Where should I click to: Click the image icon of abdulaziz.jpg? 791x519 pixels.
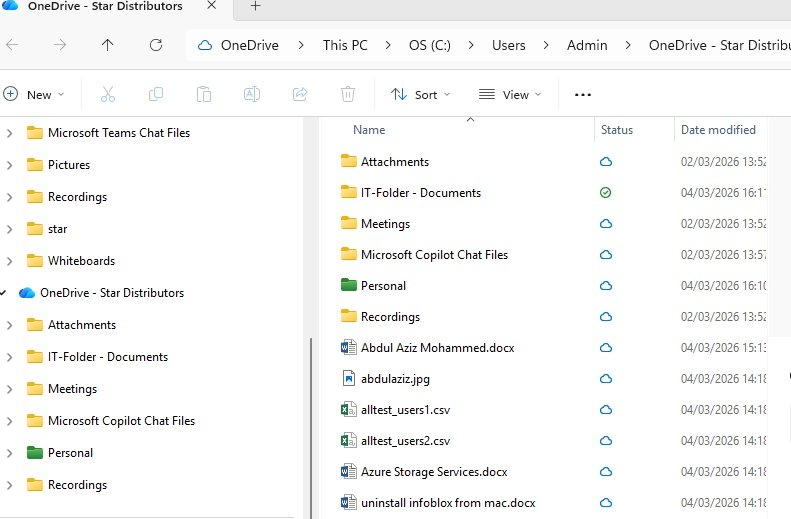tap(349, 378)
